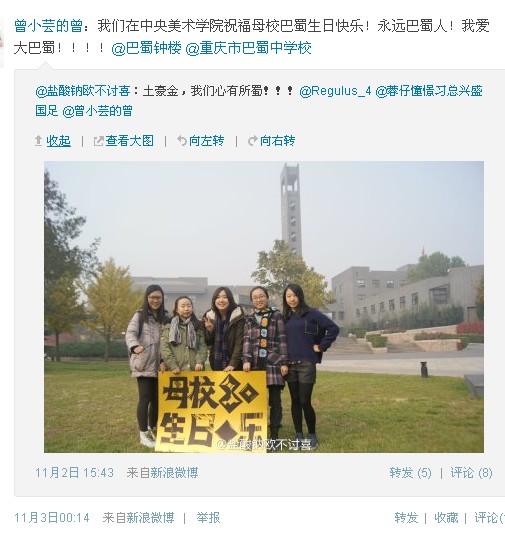The image size is (505, 533).
Task: Favorite the post using 收藏
Action: point(446,518)
